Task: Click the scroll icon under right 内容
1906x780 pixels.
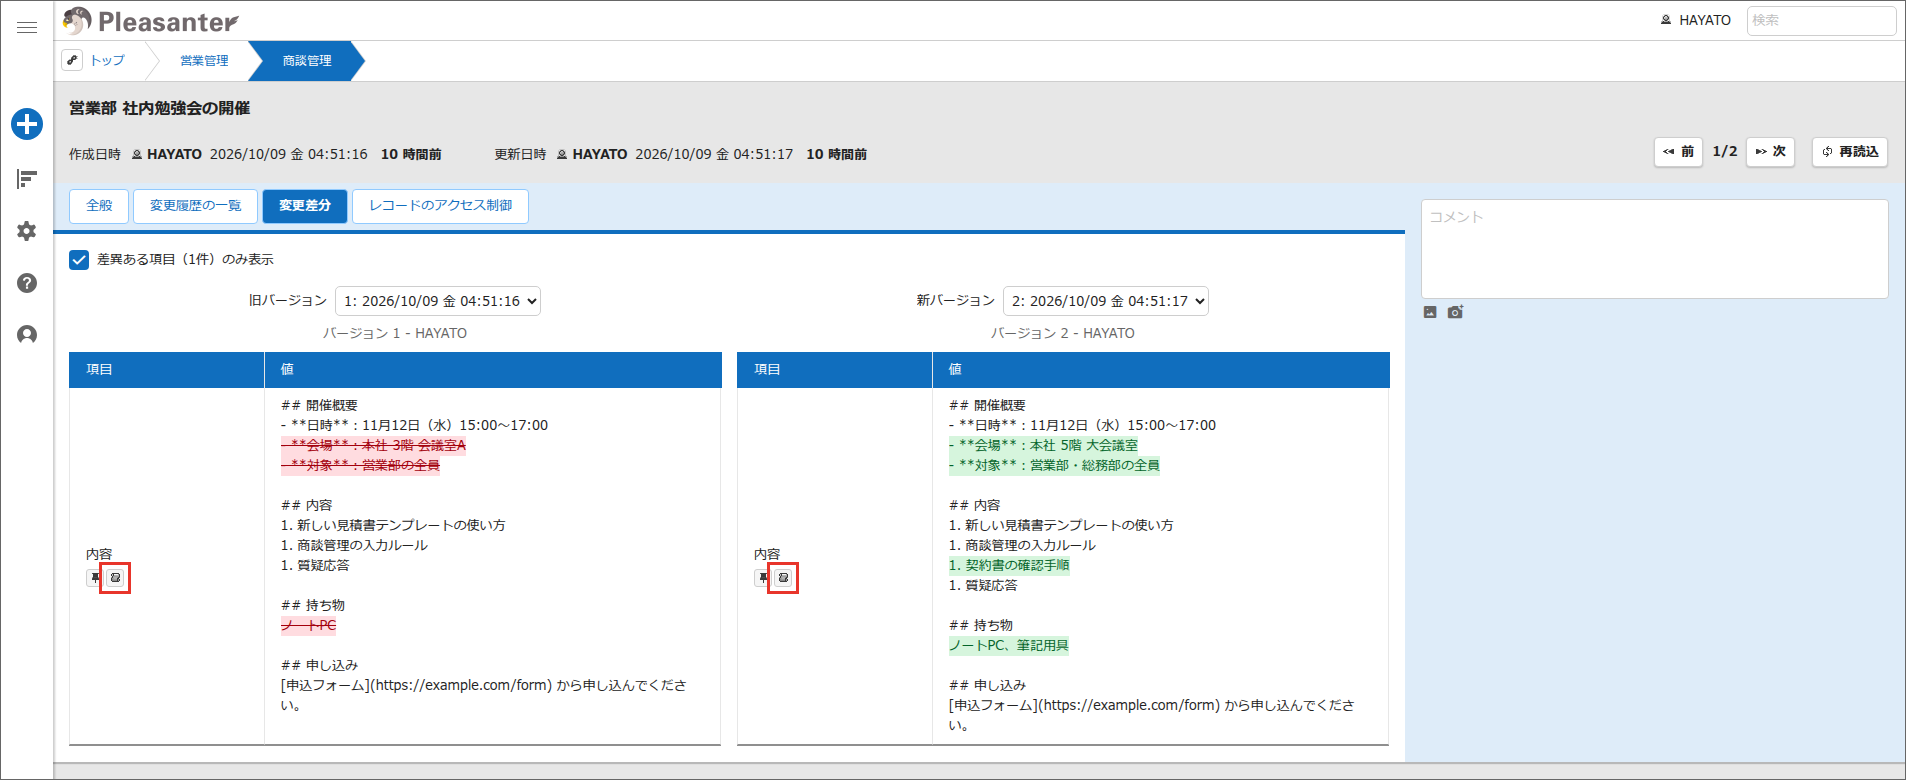Action: [x=783, y=578]
